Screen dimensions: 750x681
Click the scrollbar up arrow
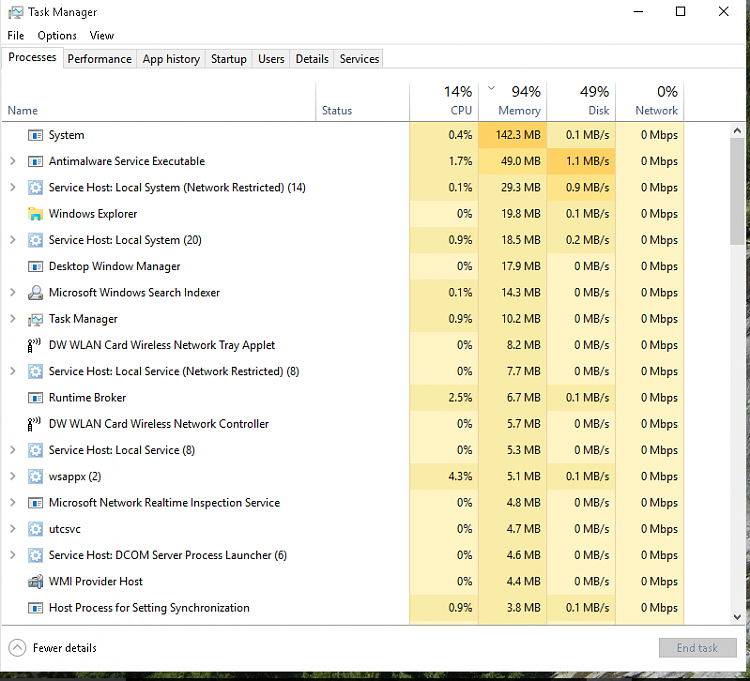(x=737, y=131)
